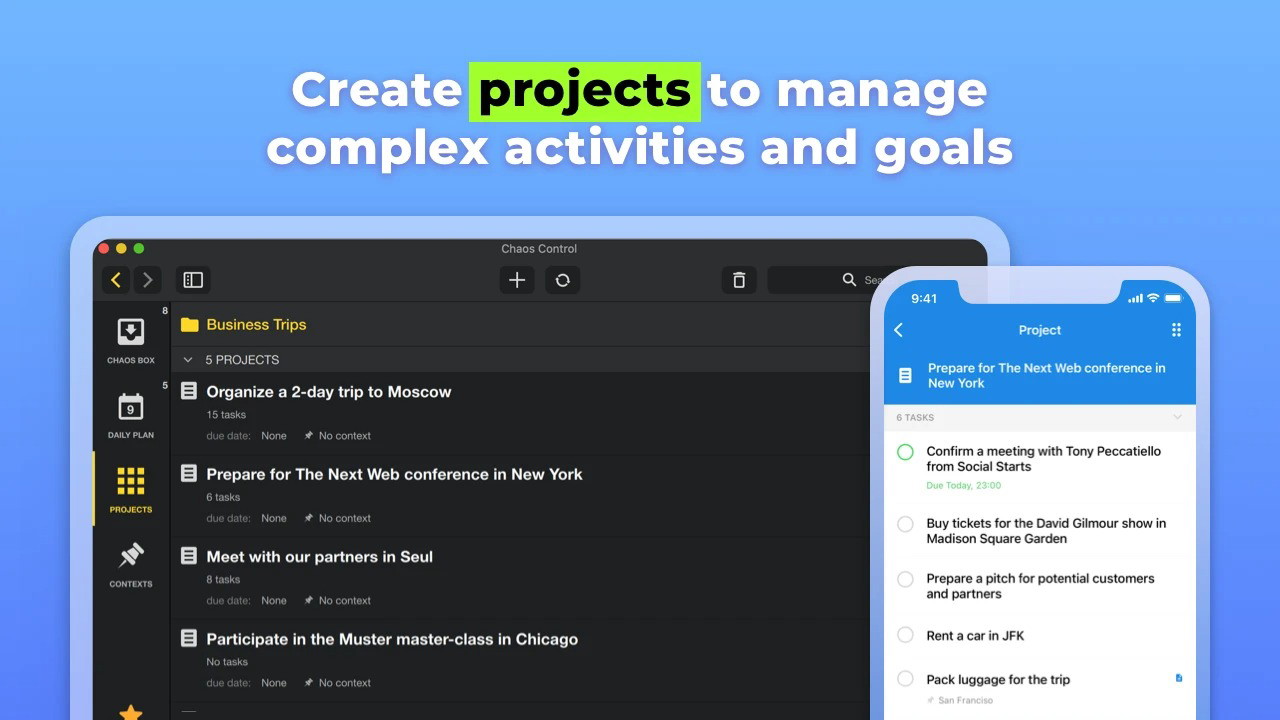1280x720 pixels.
Task: Click the 8 tasks count under Seul project
Action: click(223, 580)
